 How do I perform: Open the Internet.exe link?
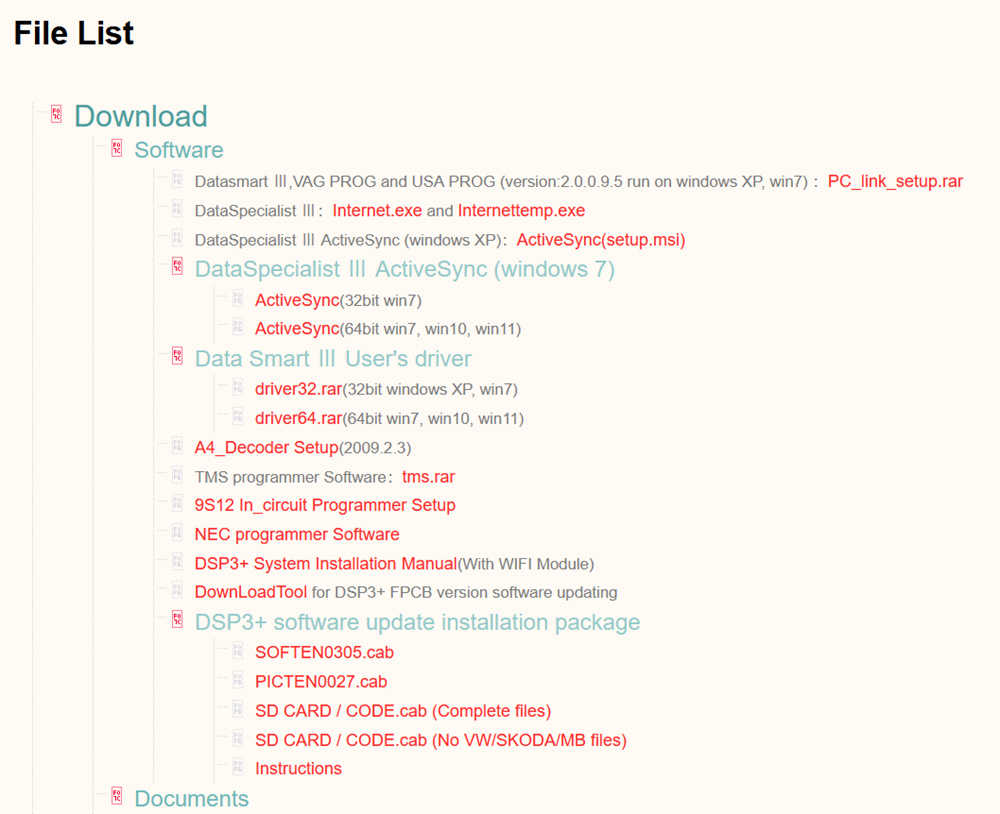[377, 211]
